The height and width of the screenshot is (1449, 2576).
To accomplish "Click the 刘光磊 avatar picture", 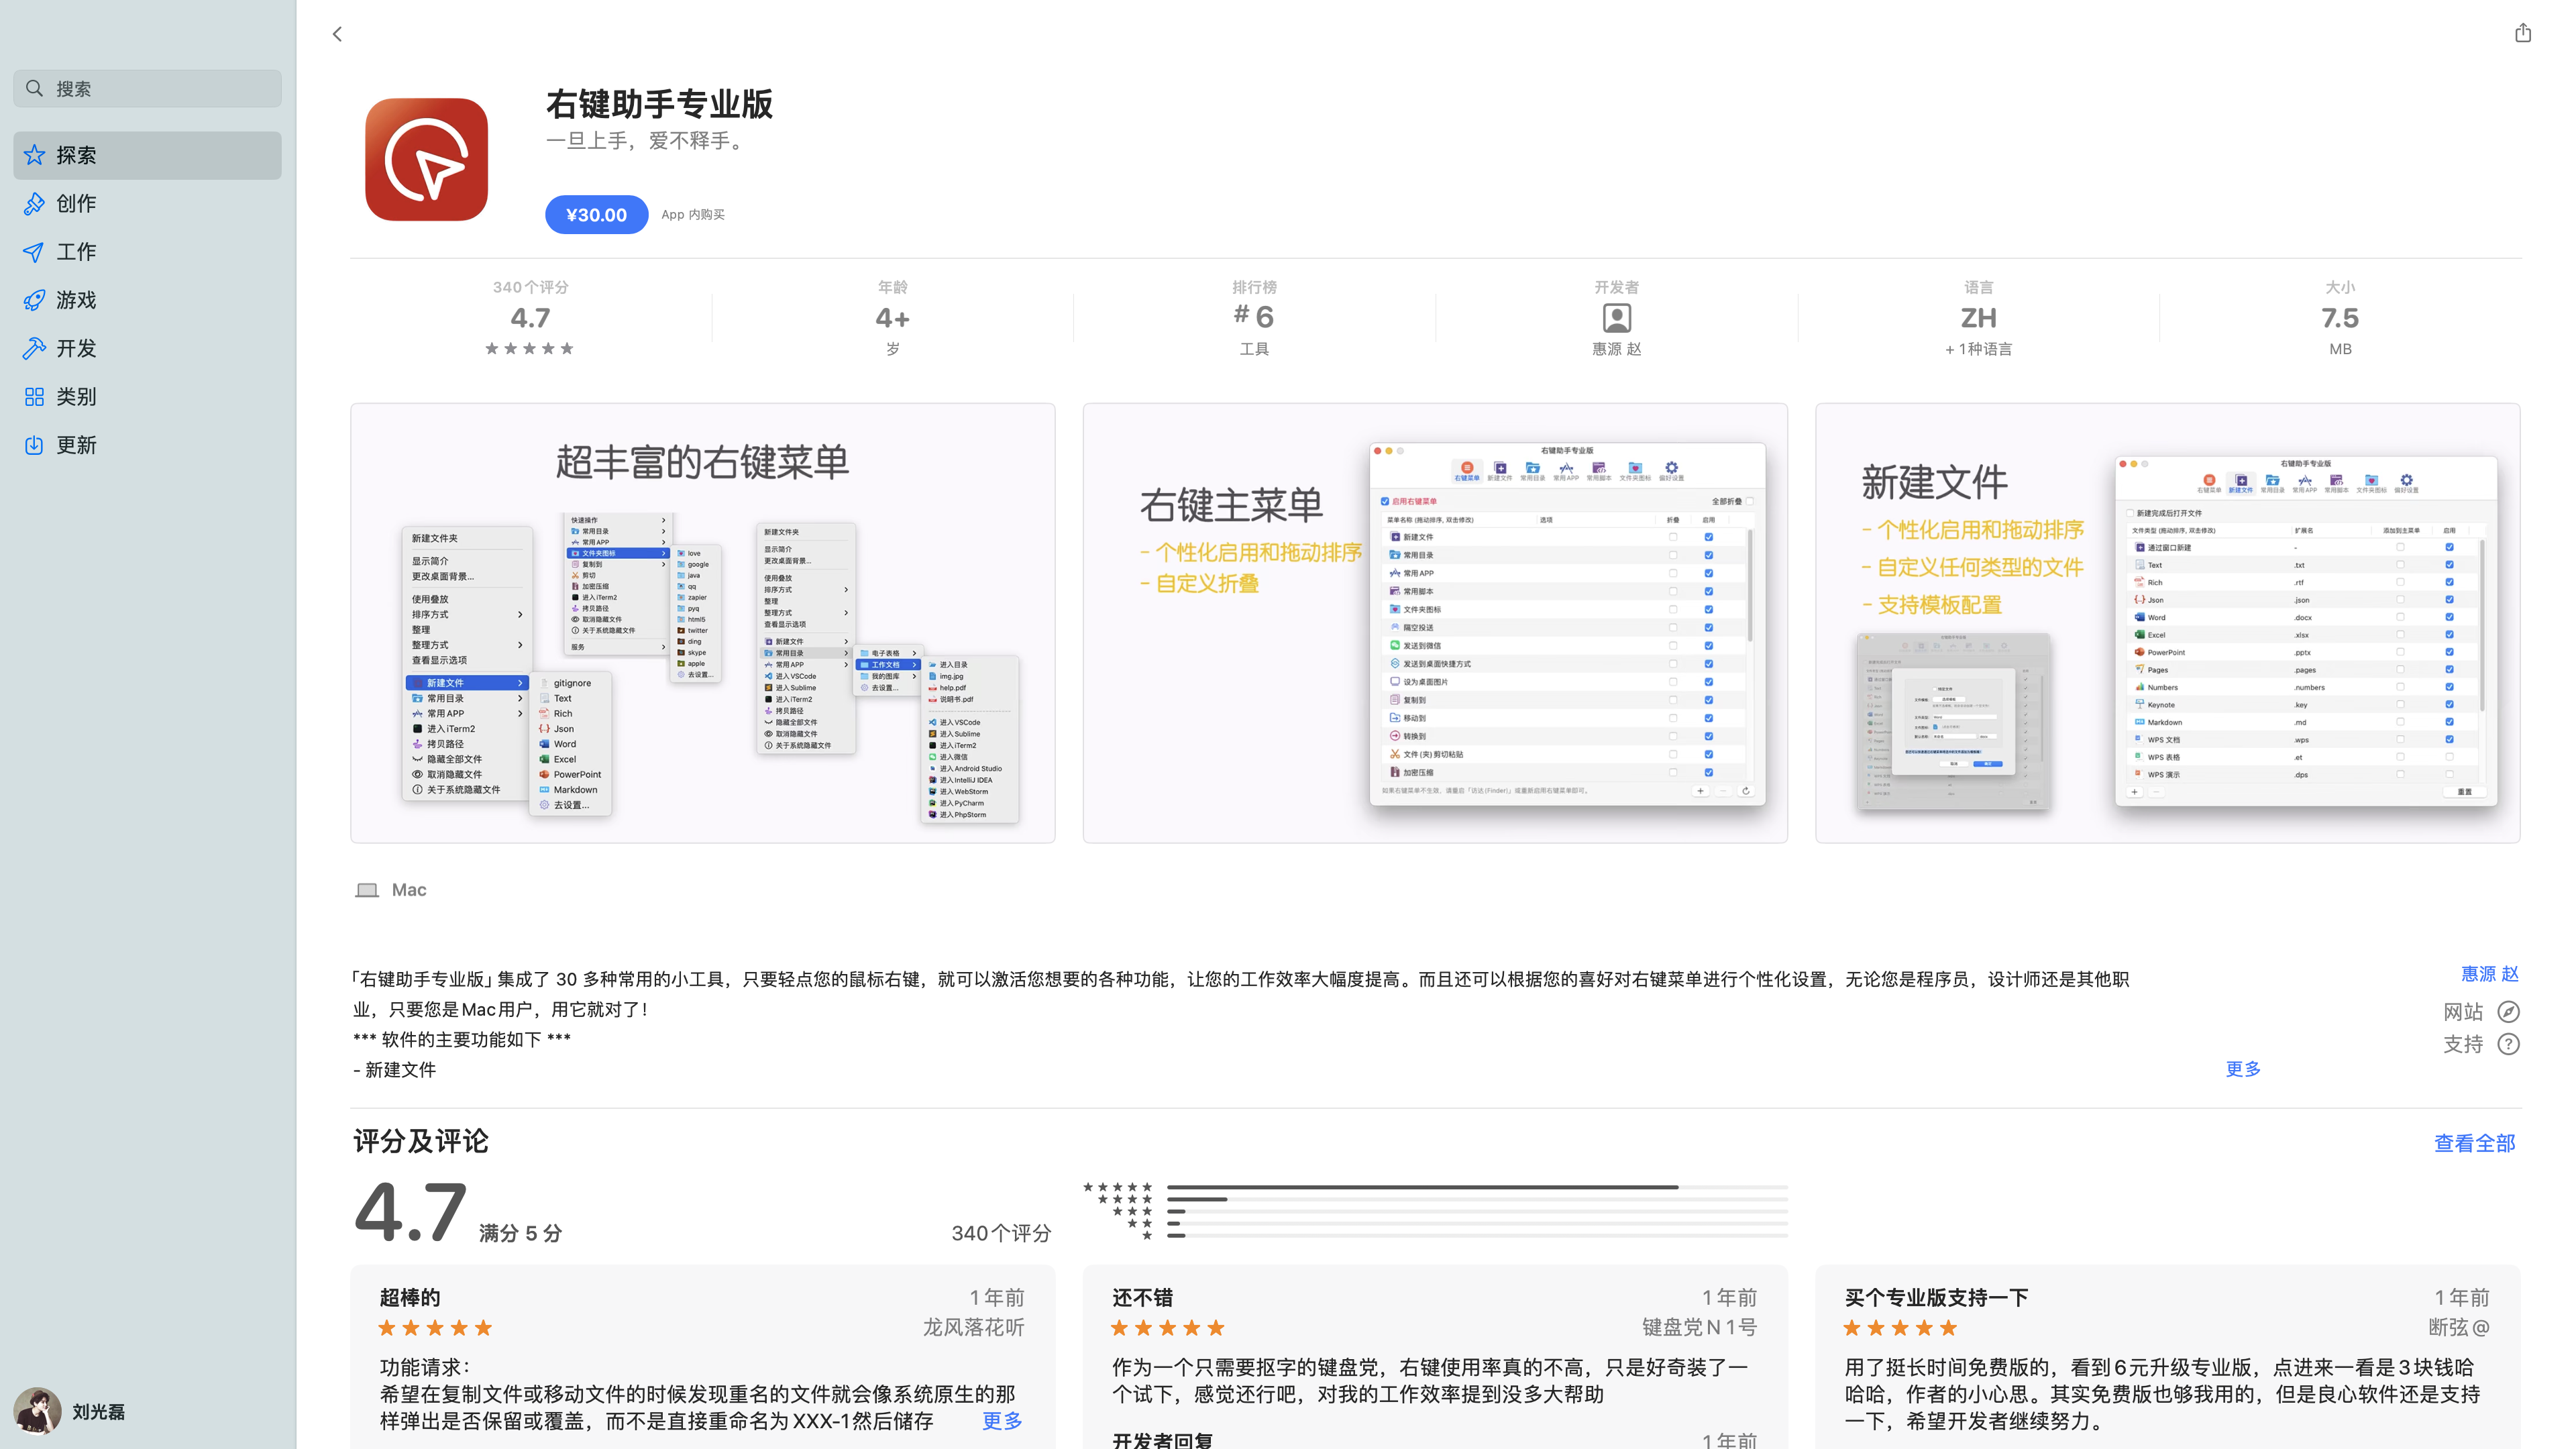I will (x=37, y=1412).
